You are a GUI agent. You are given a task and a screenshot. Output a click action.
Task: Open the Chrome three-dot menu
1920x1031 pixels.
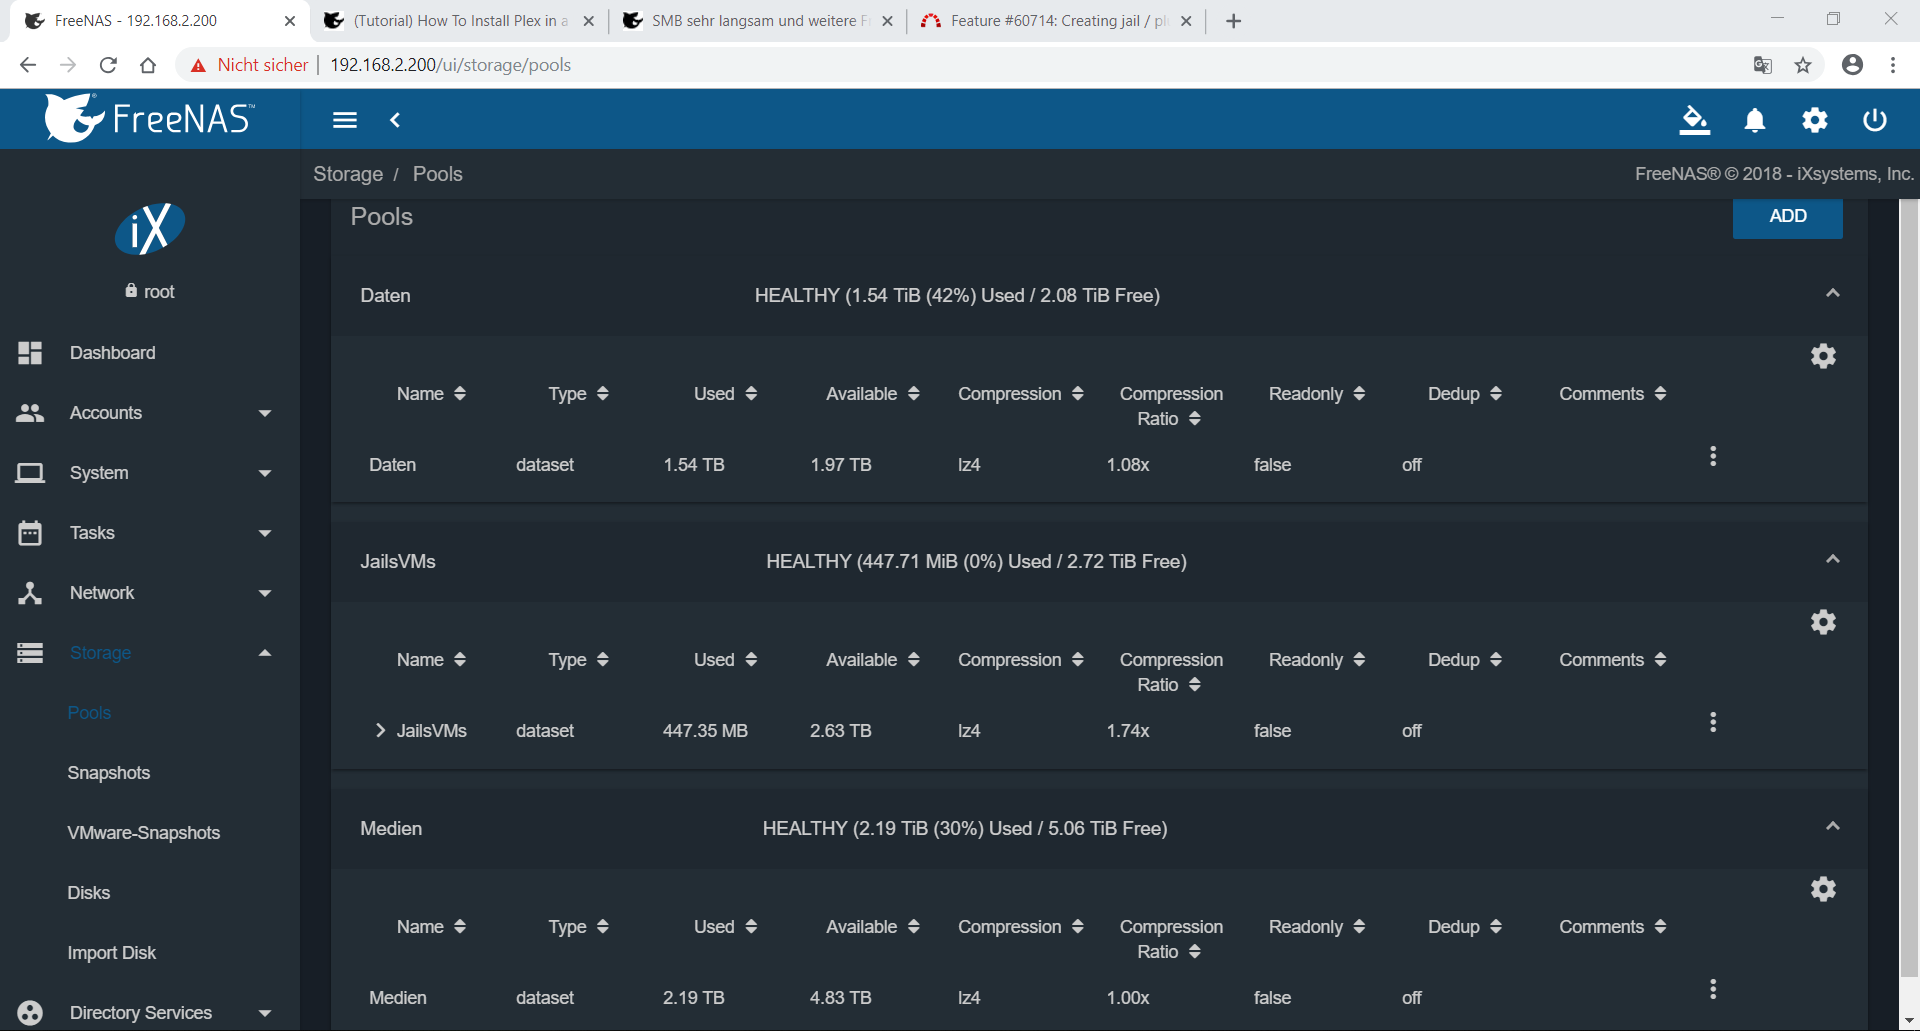tap(1893, 65)
